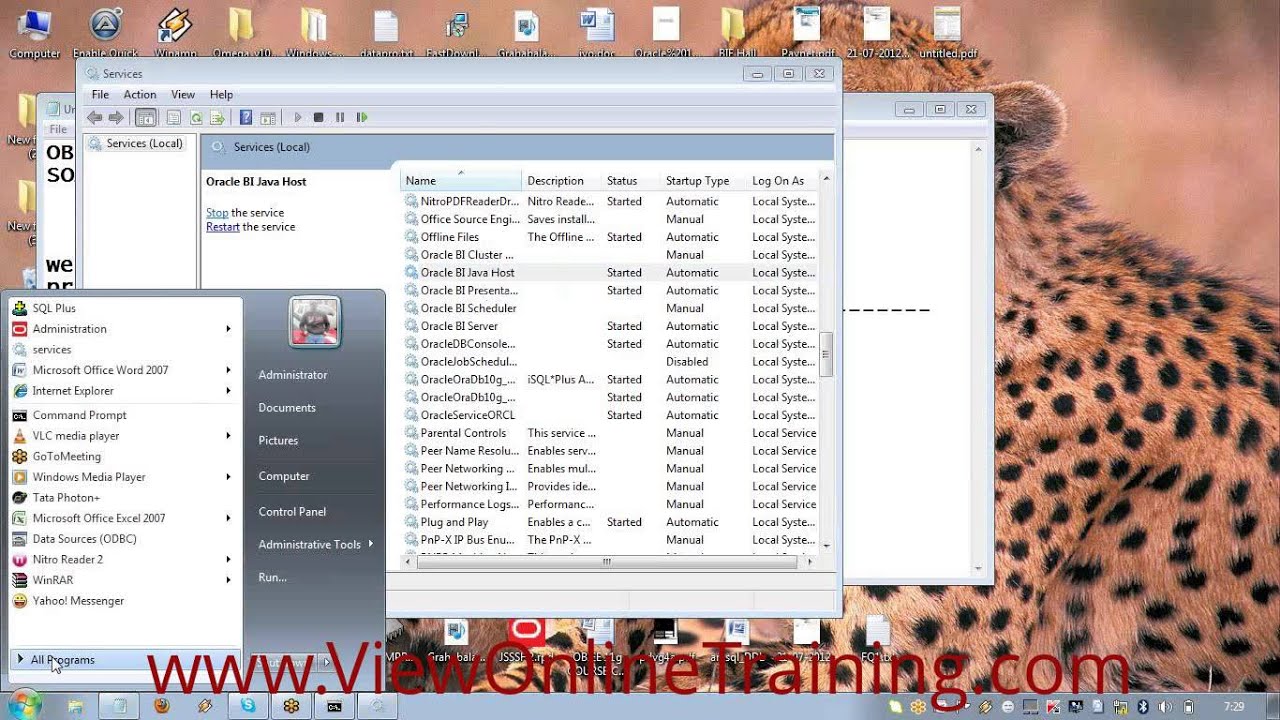The height and width of the screenshot is (720, 1280).
Task: Select the OracleServiceORCL service
Action: (610, 415)
